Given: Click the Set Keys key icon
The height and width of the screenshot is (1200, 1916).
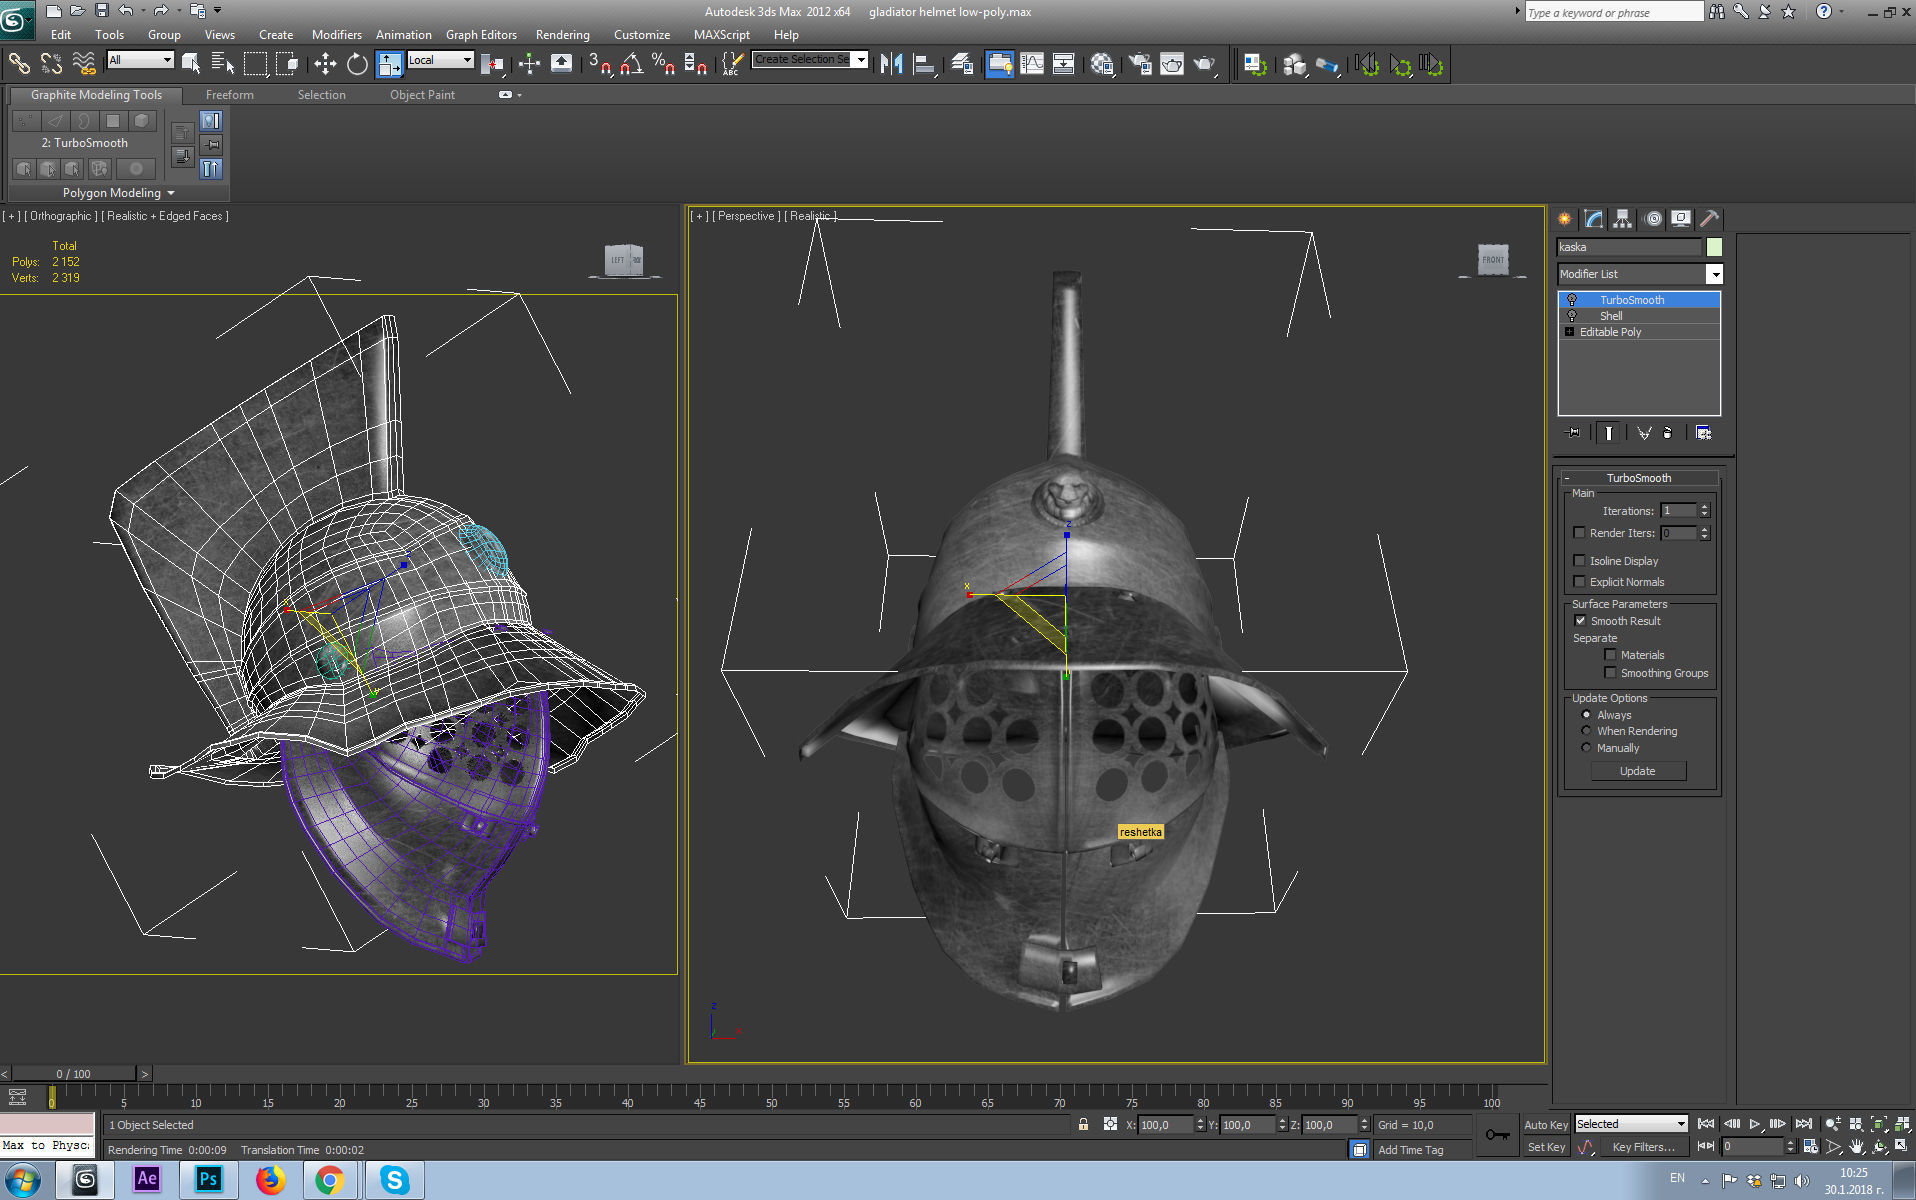Looking at the screenshot, I should pos(1497,1135).
